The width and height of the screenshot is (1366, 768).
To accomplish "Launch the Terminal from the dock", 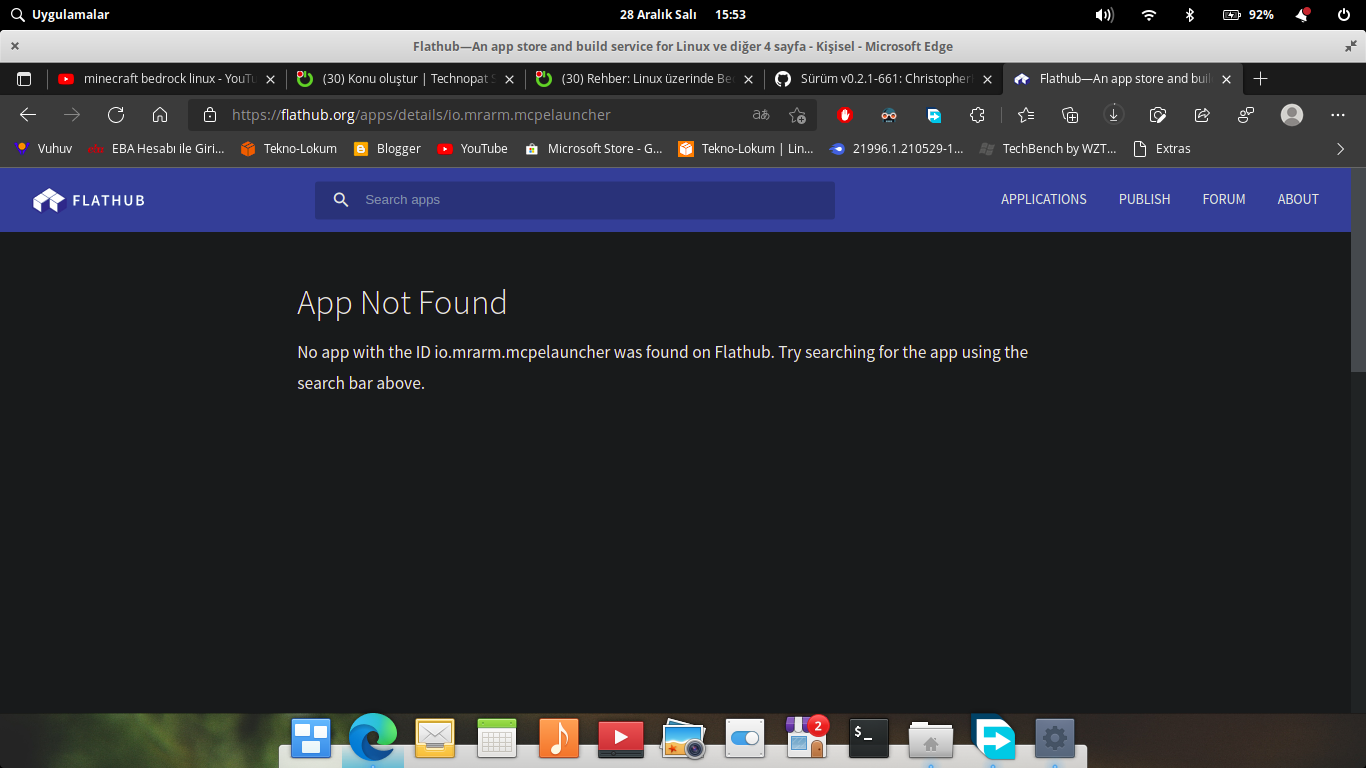I will click(x=869, y=739).
